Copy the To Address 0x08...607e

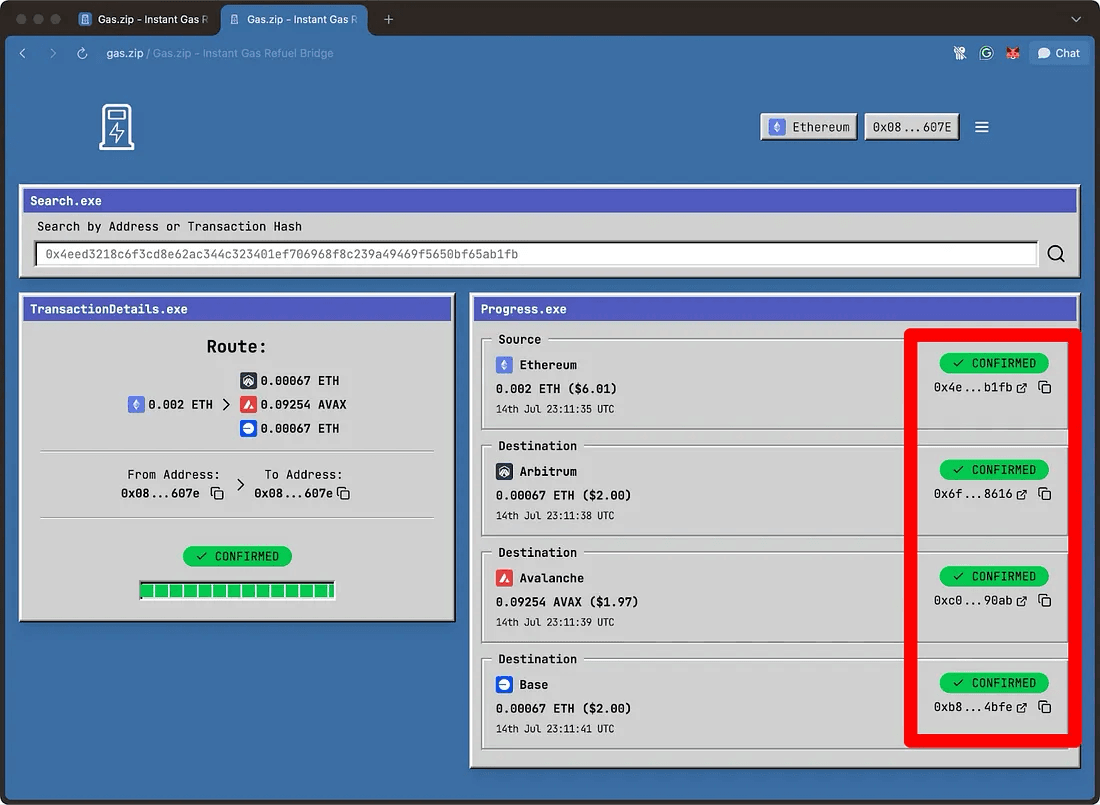(344, 493)
